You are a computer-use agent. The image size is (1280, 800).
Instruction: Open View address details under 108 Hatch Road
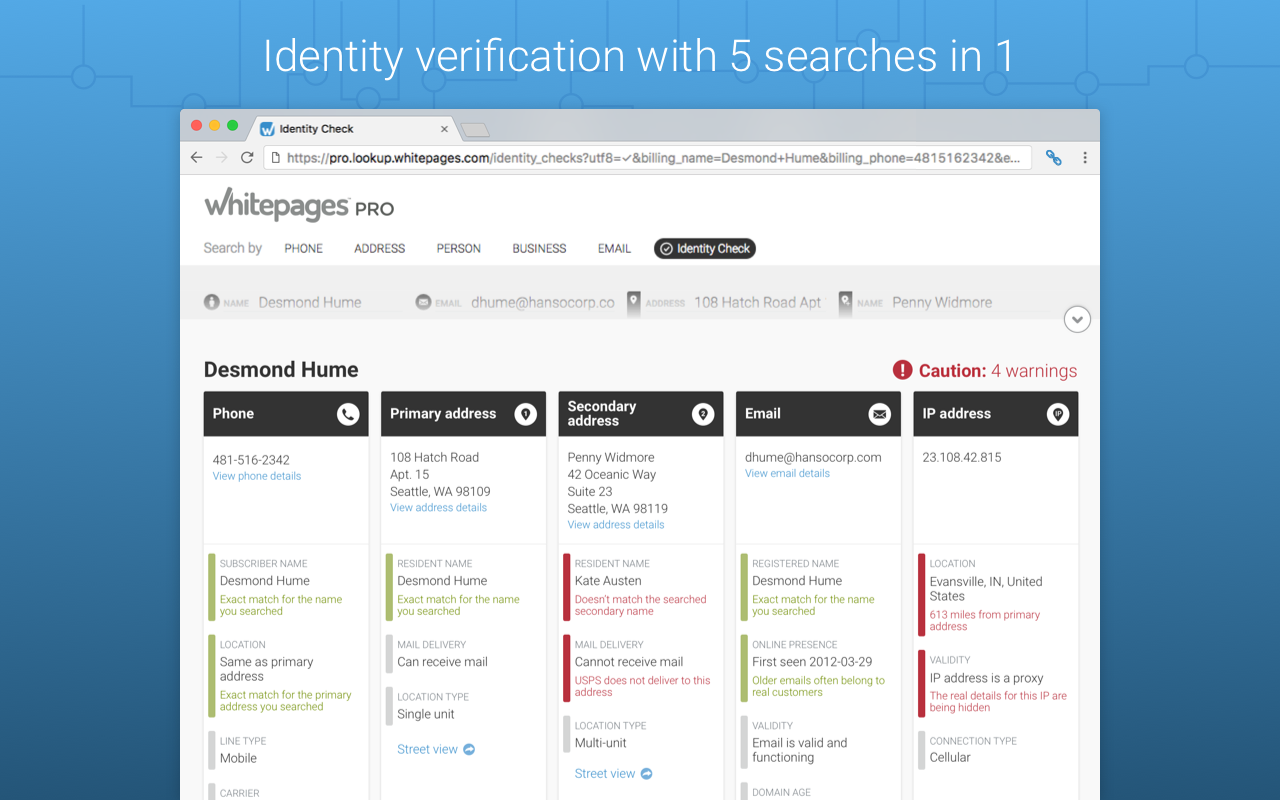point(438,508)
